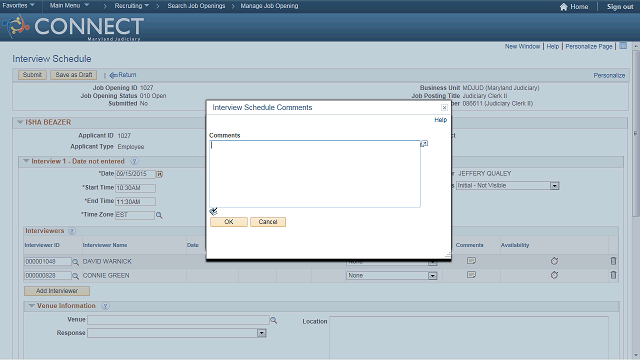This screenshot has height=360, width=640.
Task: Open page Help link
Action: 553,47
